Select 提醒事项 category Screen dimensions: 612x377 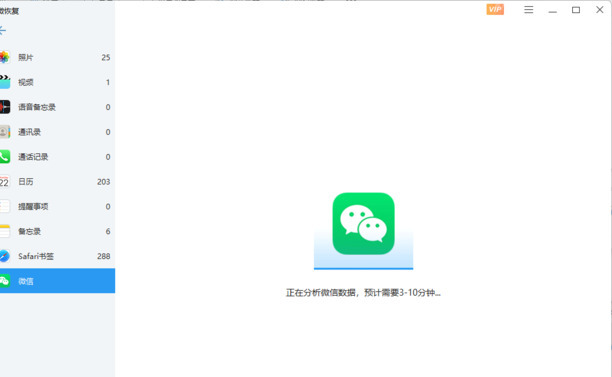coord(57,206)
